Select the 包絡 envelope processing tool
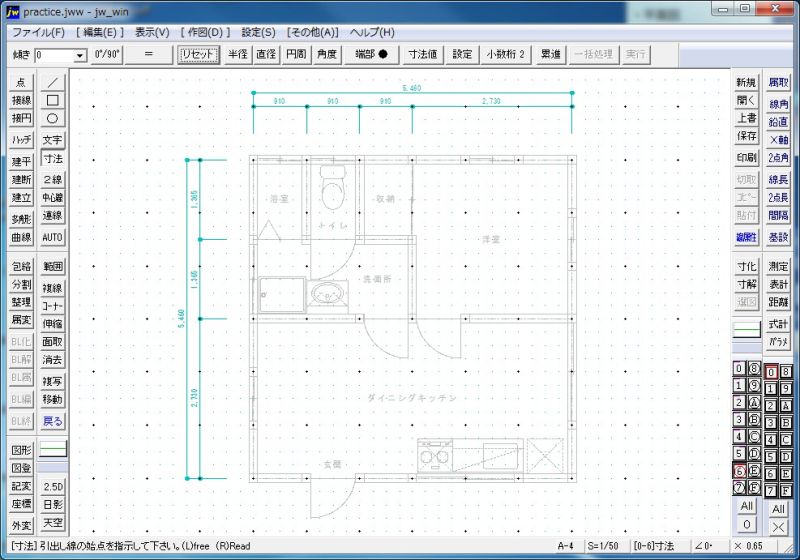 click(21, 266)
